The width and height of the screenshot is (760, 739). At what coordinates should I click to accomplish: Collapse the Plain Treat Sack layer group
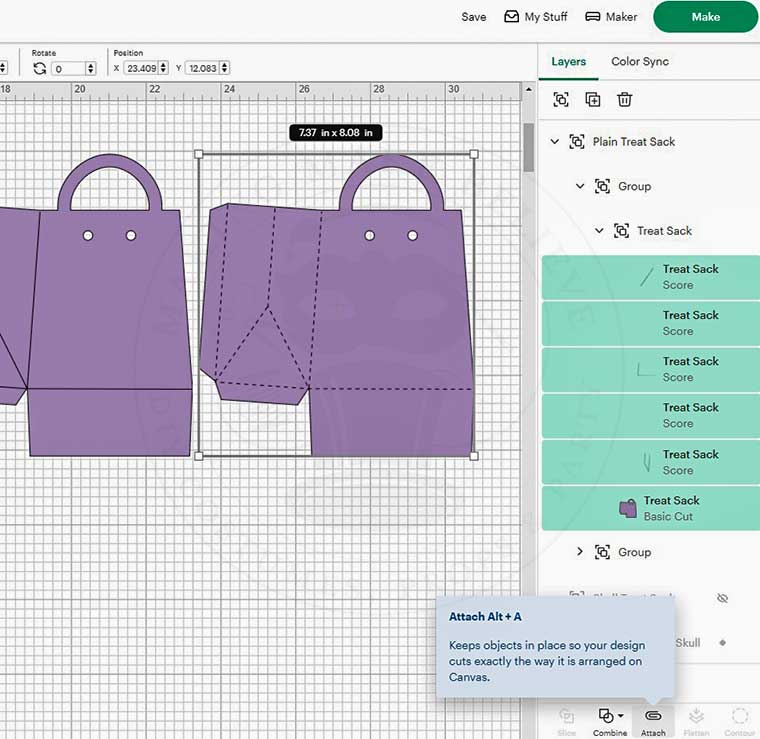click(555, 142)
